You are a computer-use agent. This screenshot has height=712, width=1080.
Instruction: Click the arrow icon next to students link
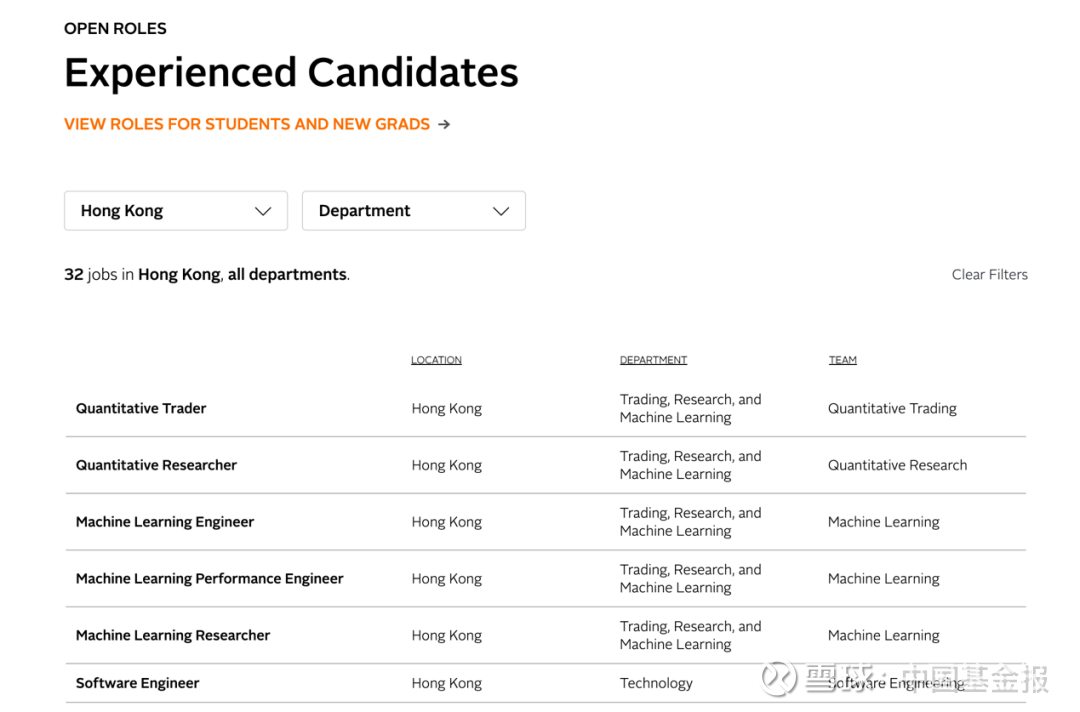pyautogui.click(x=444, y=125)
